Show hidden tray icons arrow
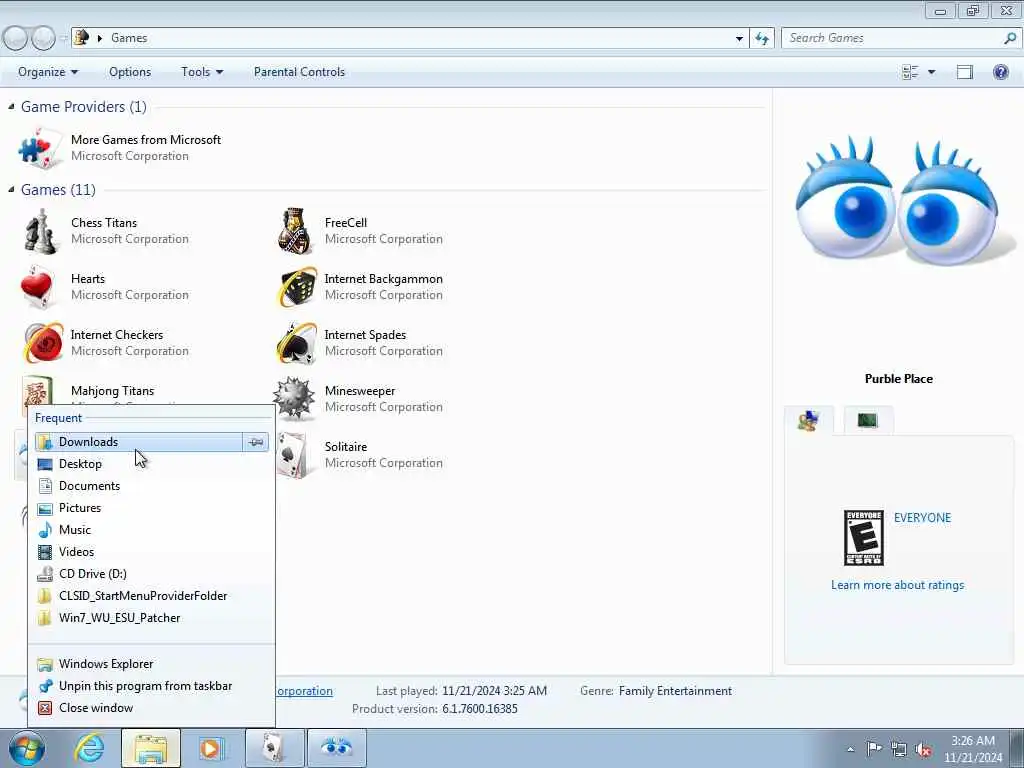This screenshot has width=1024, height=768. tap(850, 750)
